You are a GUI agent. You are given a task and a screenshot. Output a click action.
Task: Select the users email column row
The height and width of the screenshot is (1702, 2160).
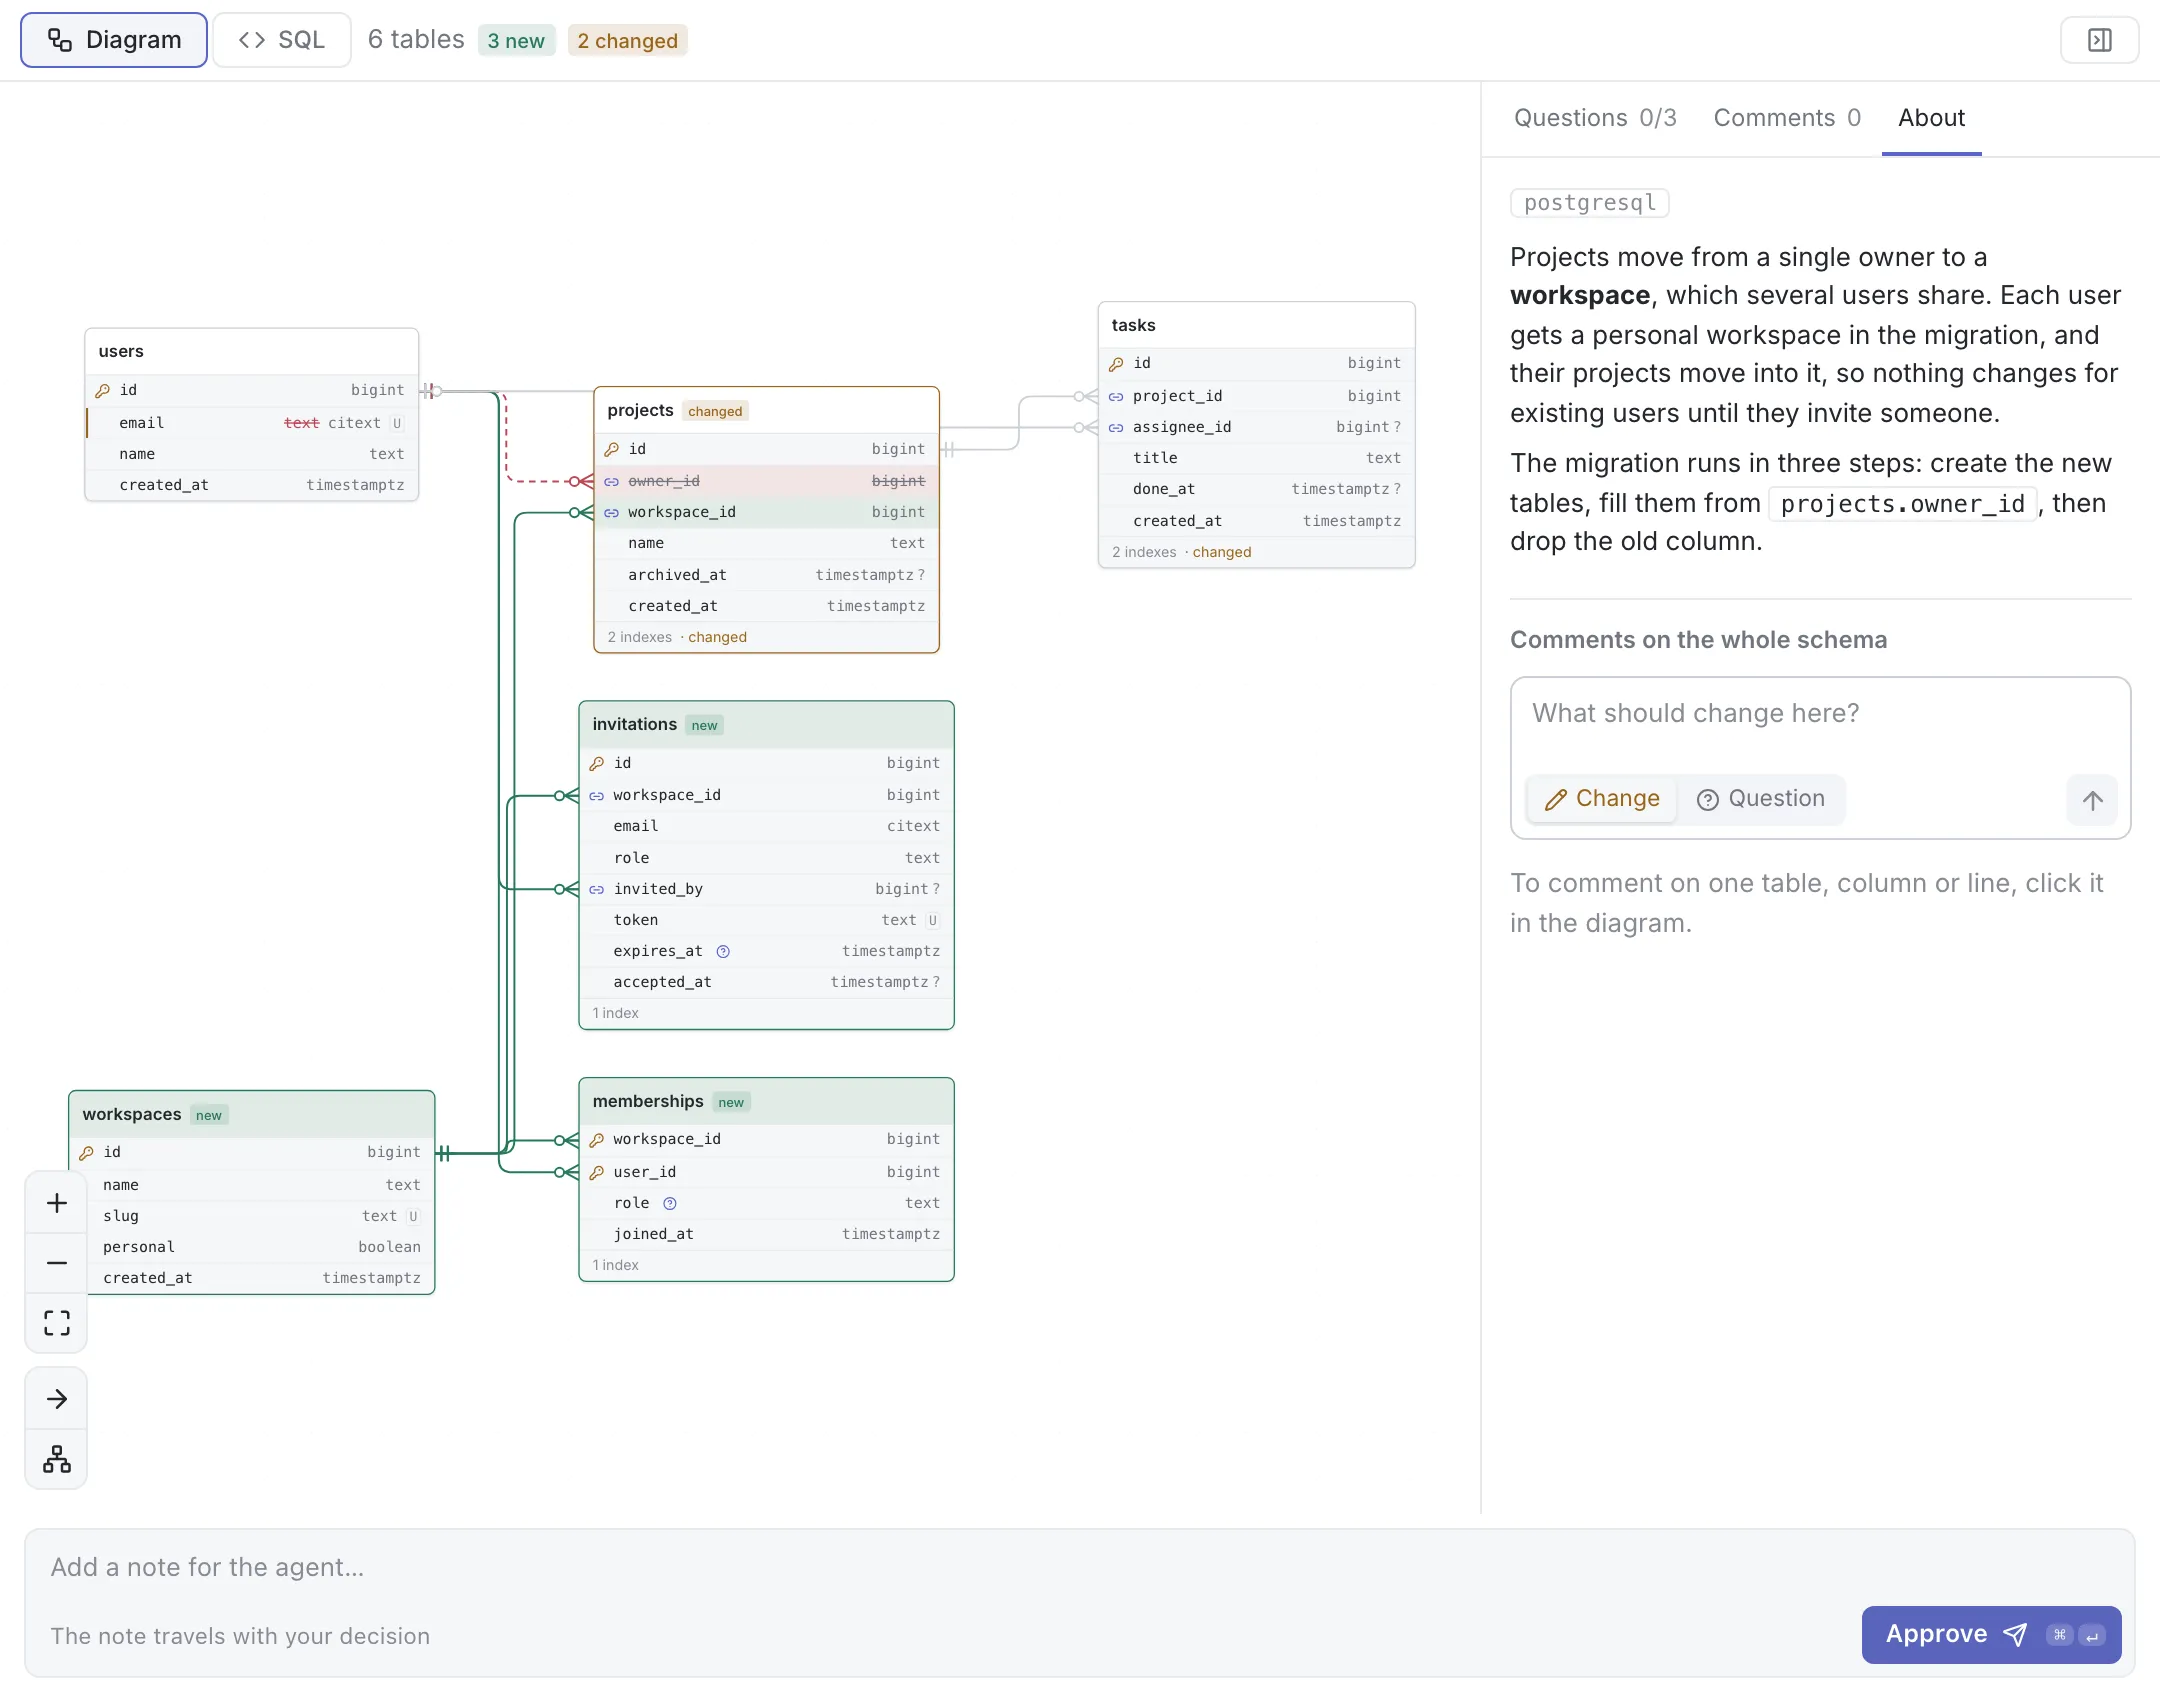[x=252, y=423]
